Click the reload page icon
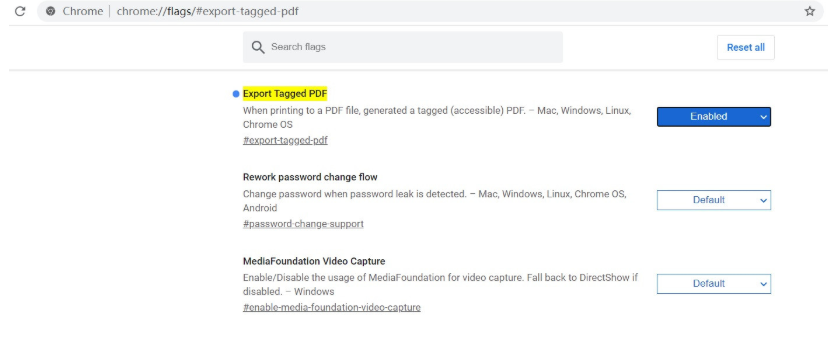This screenshot has height=364, width=828. 20,11
